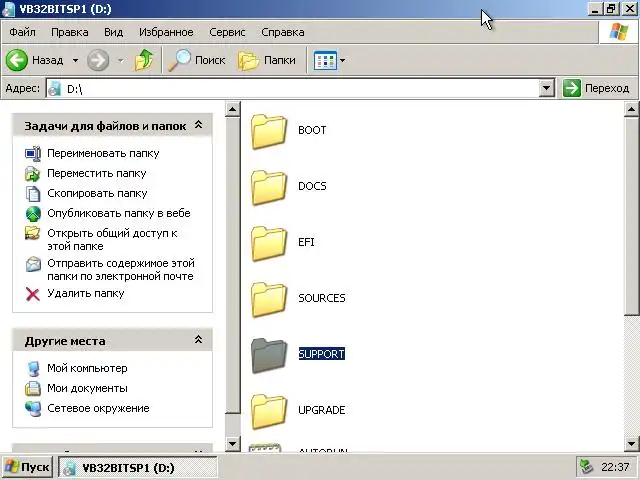Expand the address bar dropdown
The width and height of the screenshot is (640, 480).
pos(546,88)
